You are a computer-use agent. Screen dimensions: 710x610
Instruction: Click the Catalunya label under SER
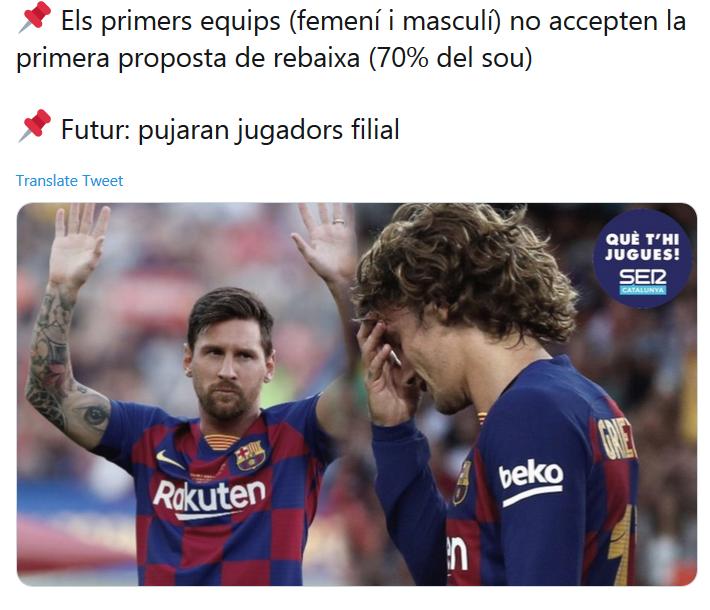643,290
